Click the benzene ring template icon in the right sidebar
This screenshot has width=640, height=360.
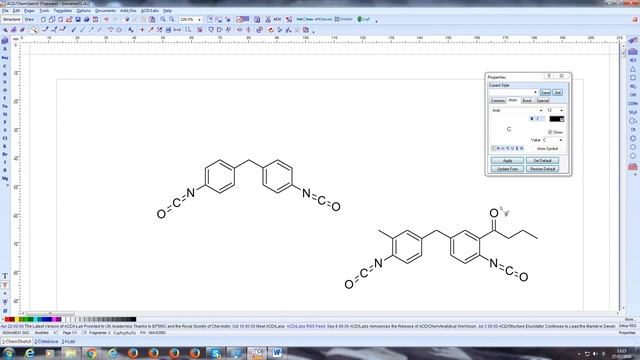click(633, 138)
